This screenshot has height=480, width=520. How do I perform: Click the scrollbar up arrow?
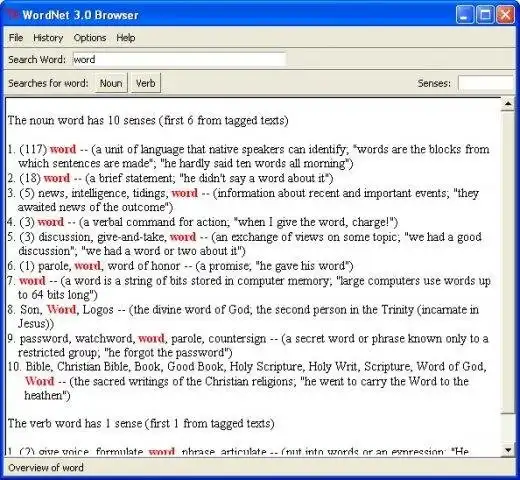click(x=508, y=104)
